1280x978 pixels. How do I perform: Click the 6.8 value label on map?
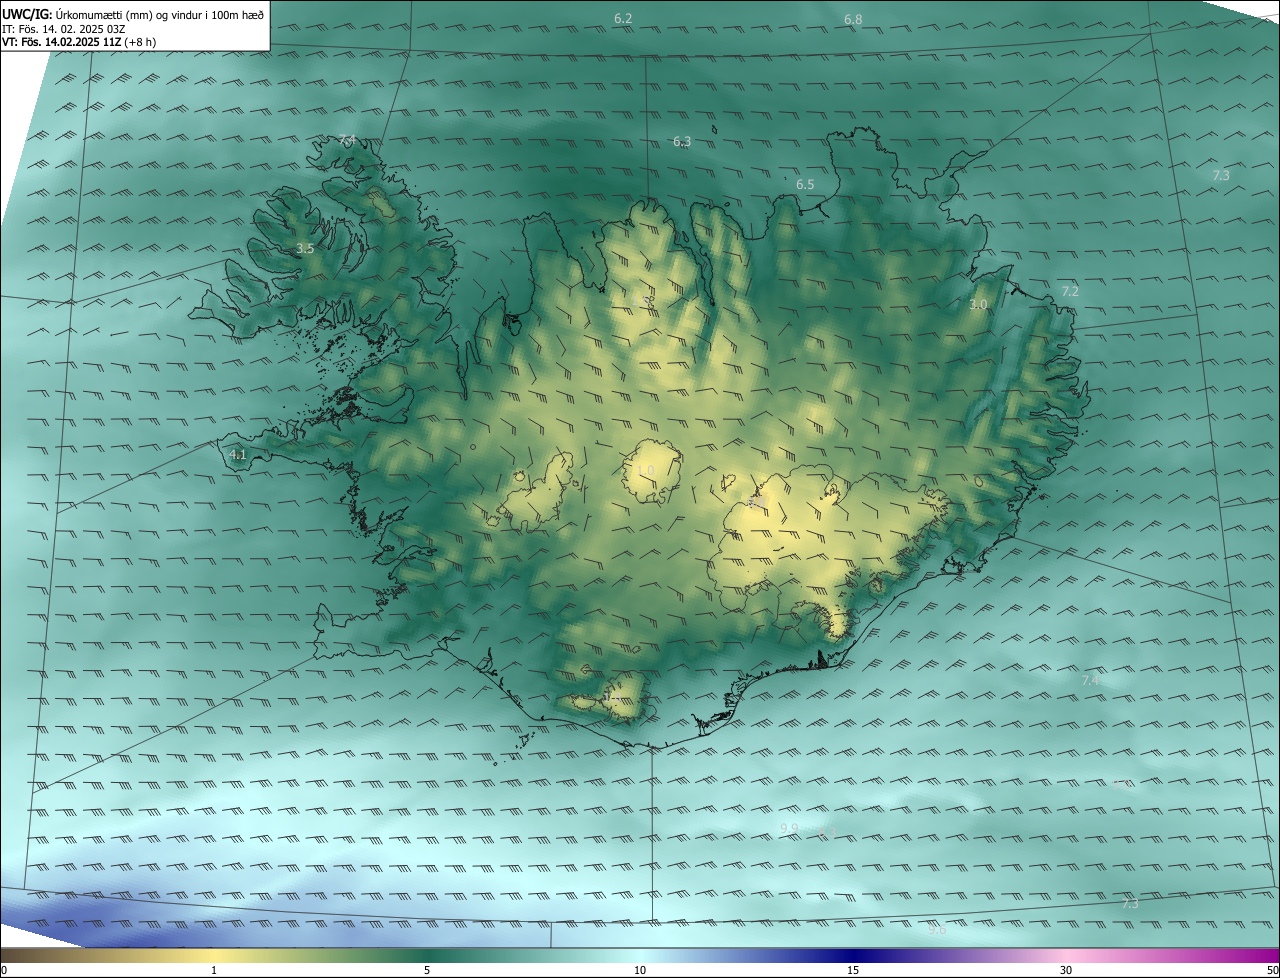[x=853, y=20]
